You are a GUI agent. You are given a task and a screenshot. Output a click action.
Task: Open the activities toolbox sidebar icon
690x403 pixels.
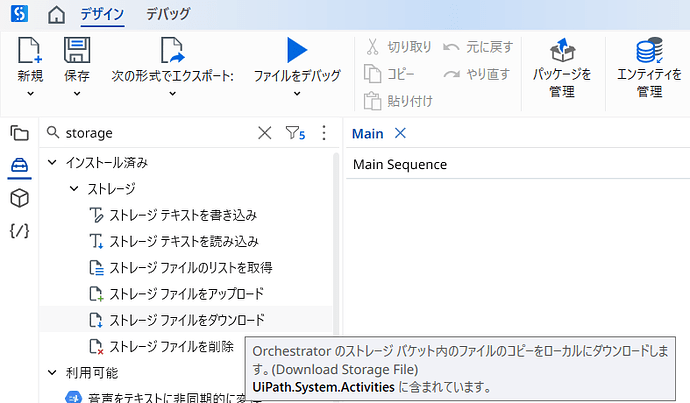pyautogui.click(x=19, y=166)
